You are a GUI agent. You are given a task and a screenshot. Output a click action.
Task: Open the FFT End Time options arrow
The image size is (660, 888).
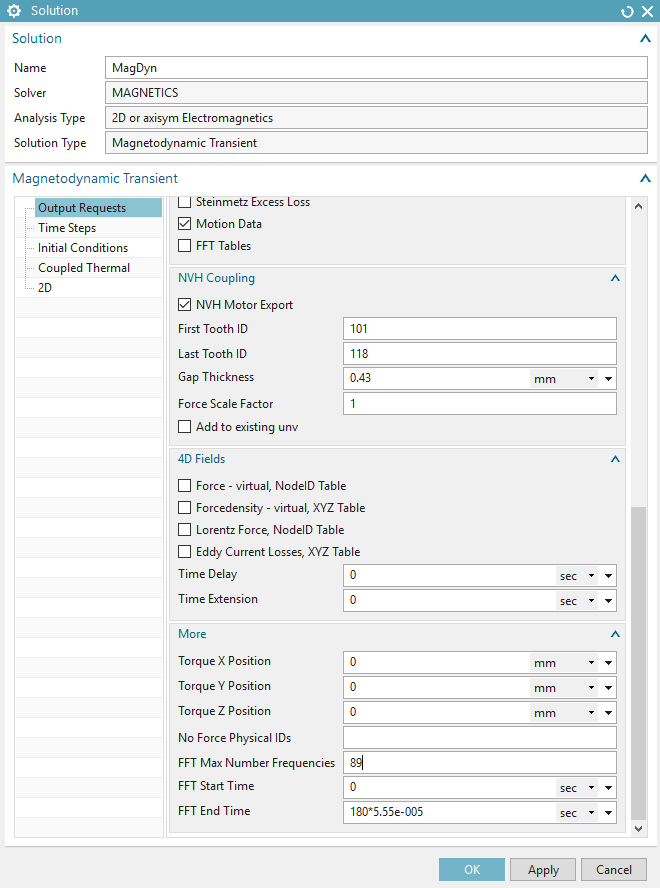[x=608, y=813]
